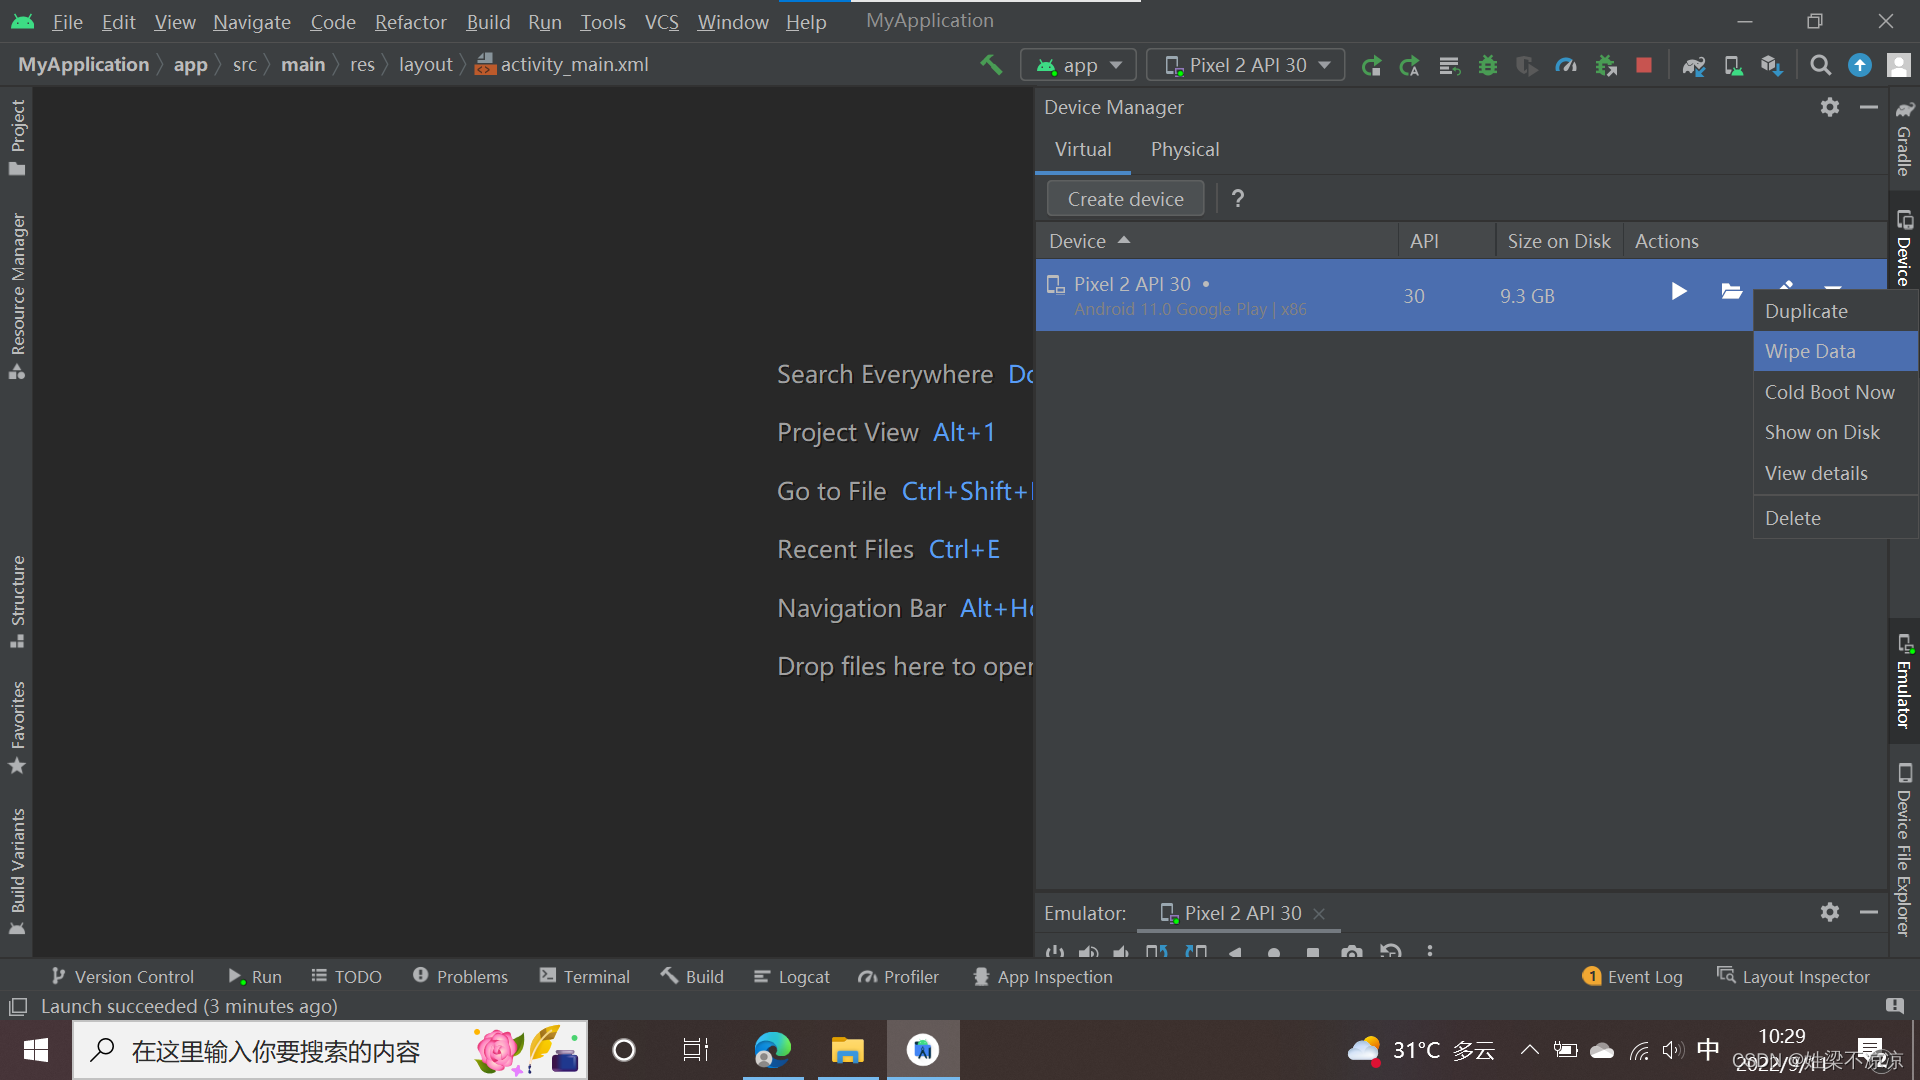This screenshot has width=1920, height=1080.
Task: Toggle the Resource Manager side panel
Action: coord(17,295)
